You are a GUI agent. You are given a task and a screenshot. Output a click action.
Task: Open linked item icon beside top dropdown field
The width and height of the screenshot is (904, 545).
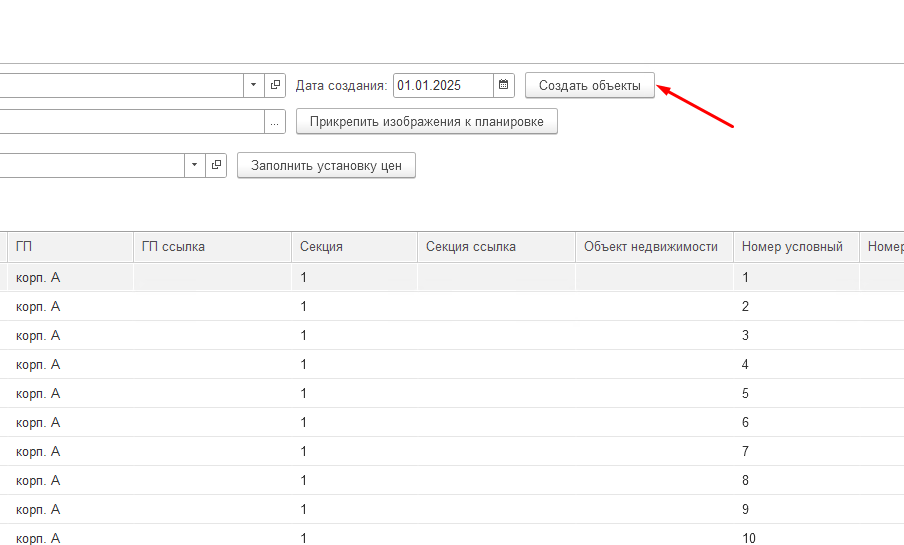275,85
